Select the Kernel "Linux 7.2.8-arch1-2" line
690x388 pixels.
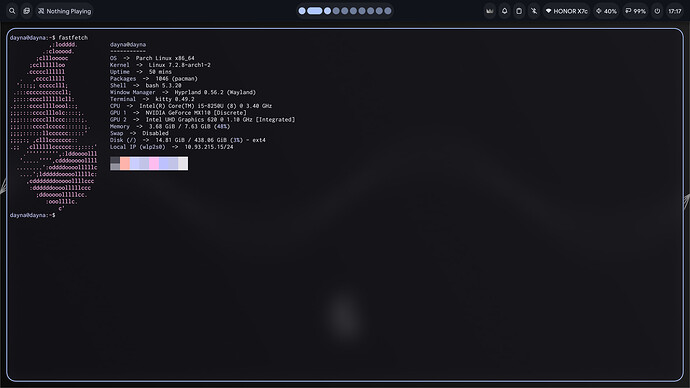tap(160, 65)
